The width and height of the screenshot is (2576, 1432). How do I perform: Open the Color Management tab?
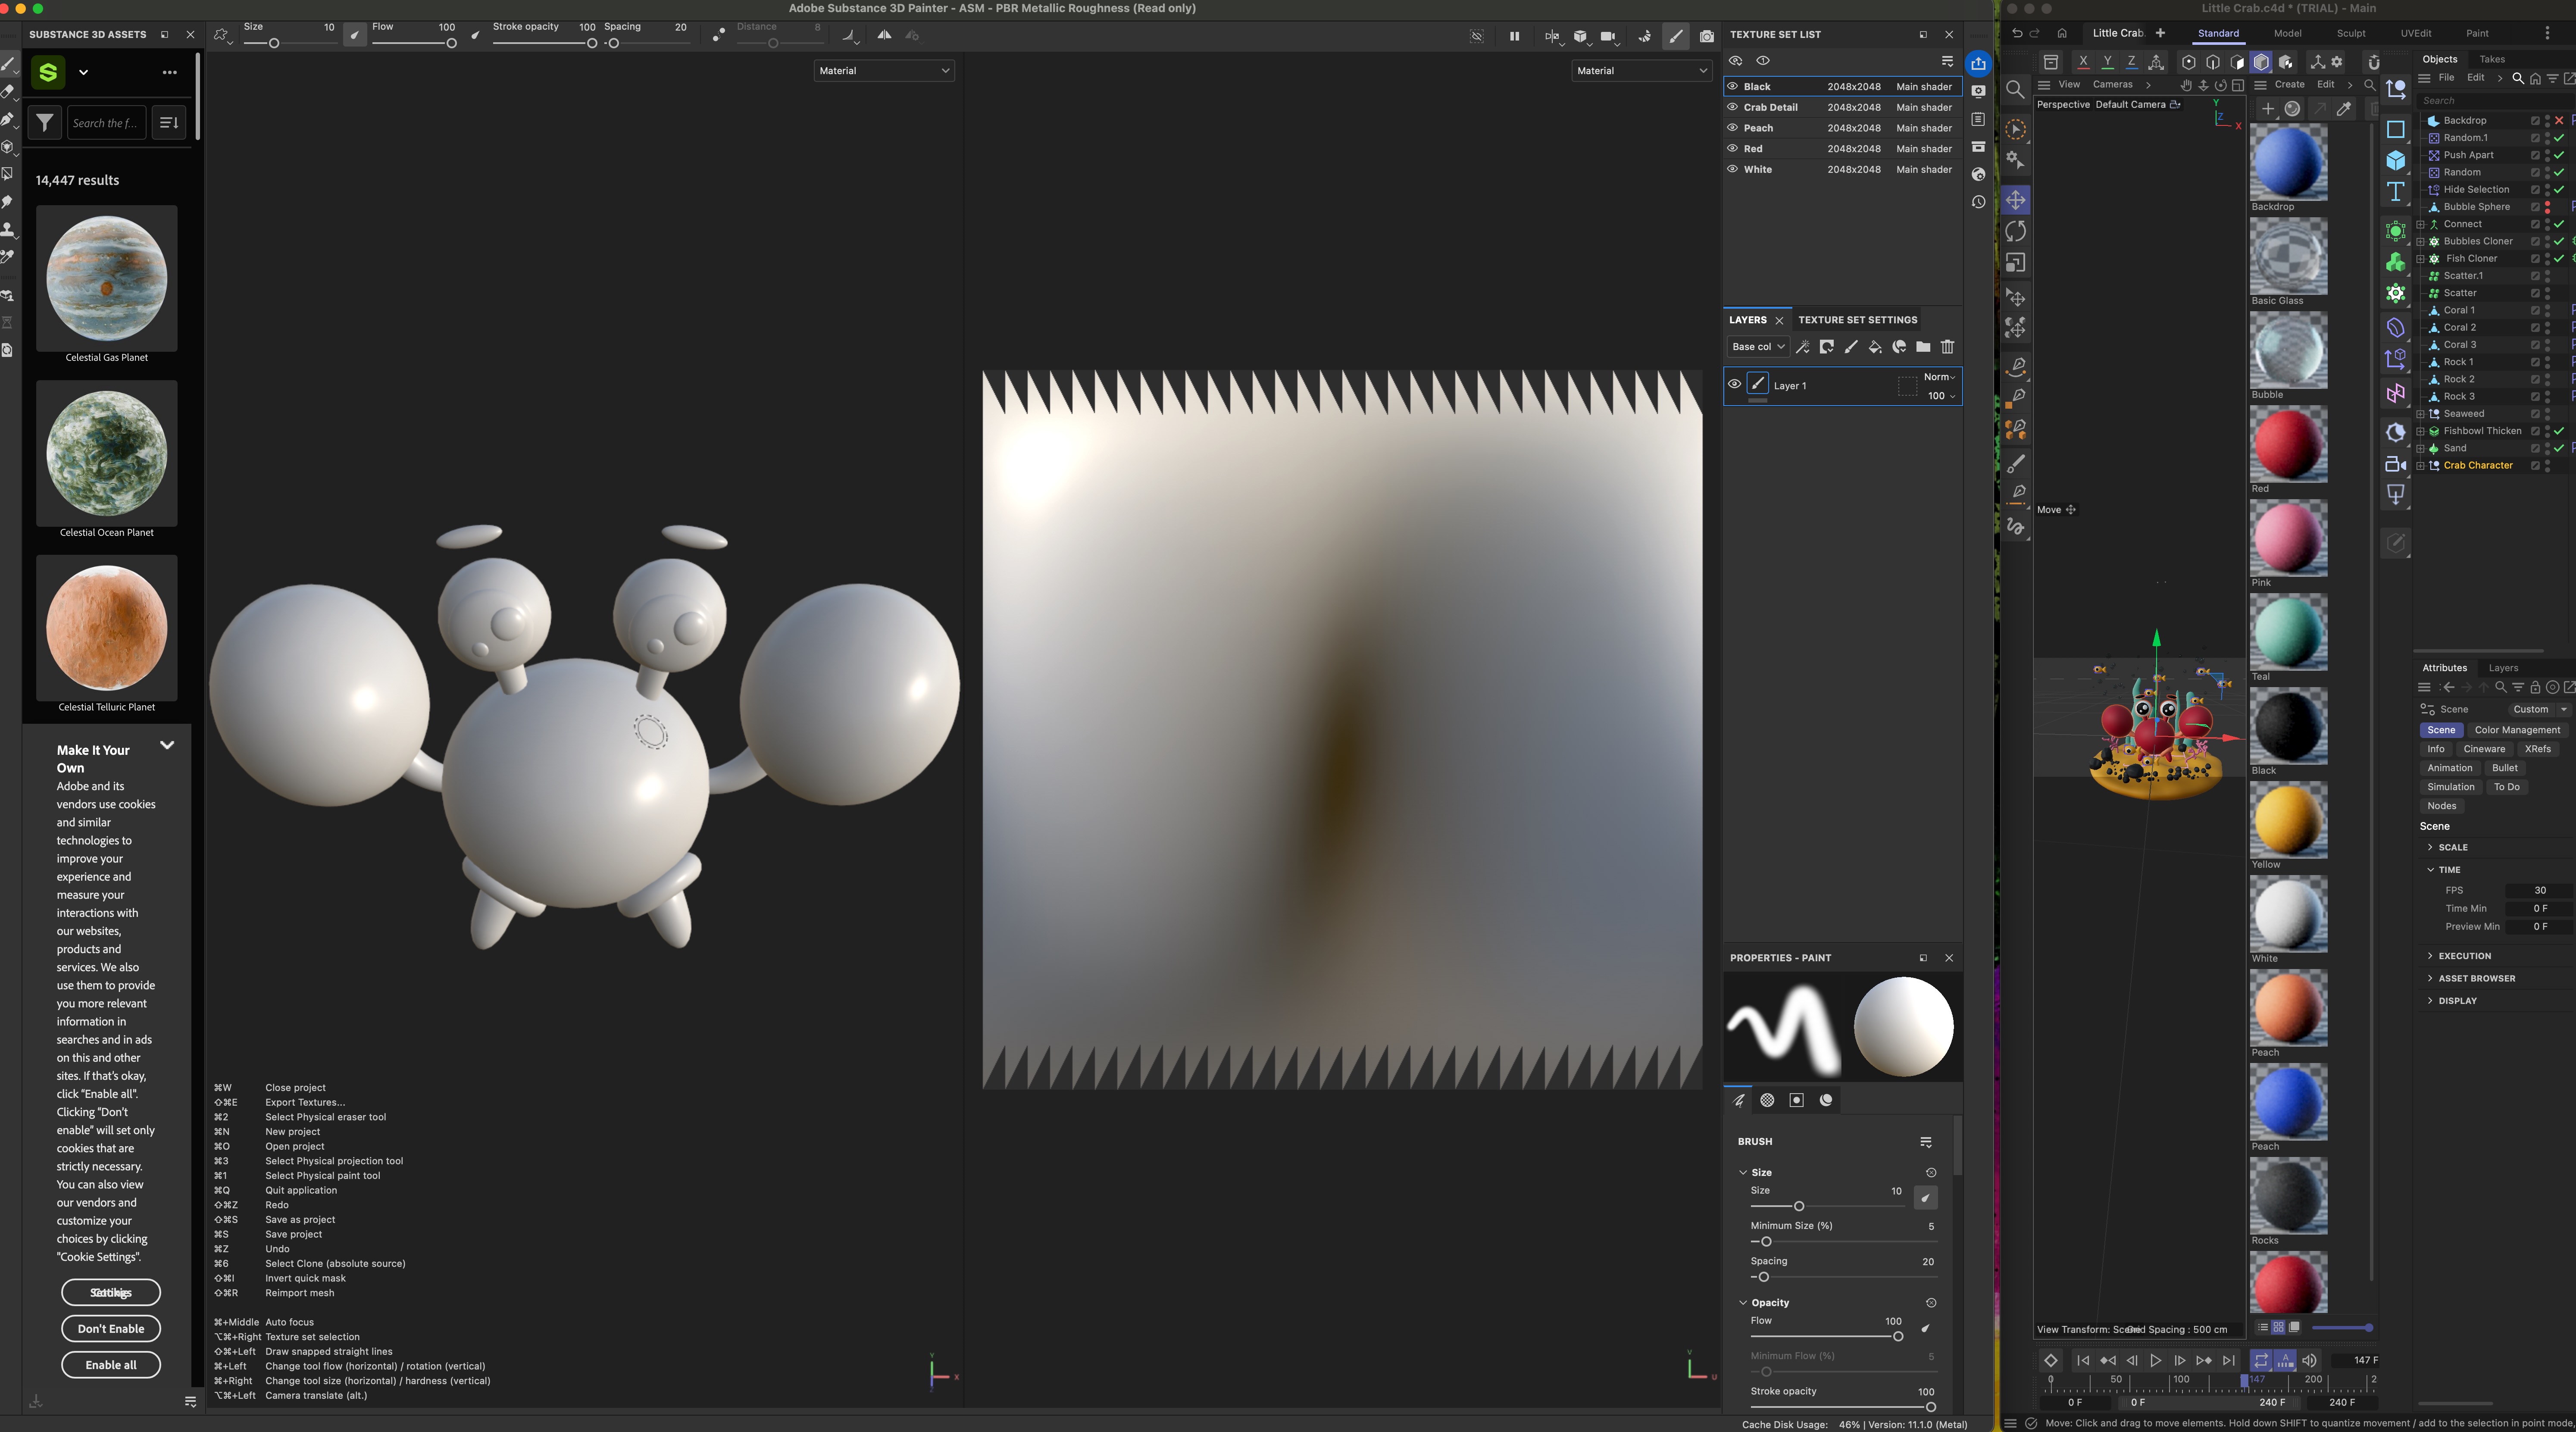coord(2517,730)
